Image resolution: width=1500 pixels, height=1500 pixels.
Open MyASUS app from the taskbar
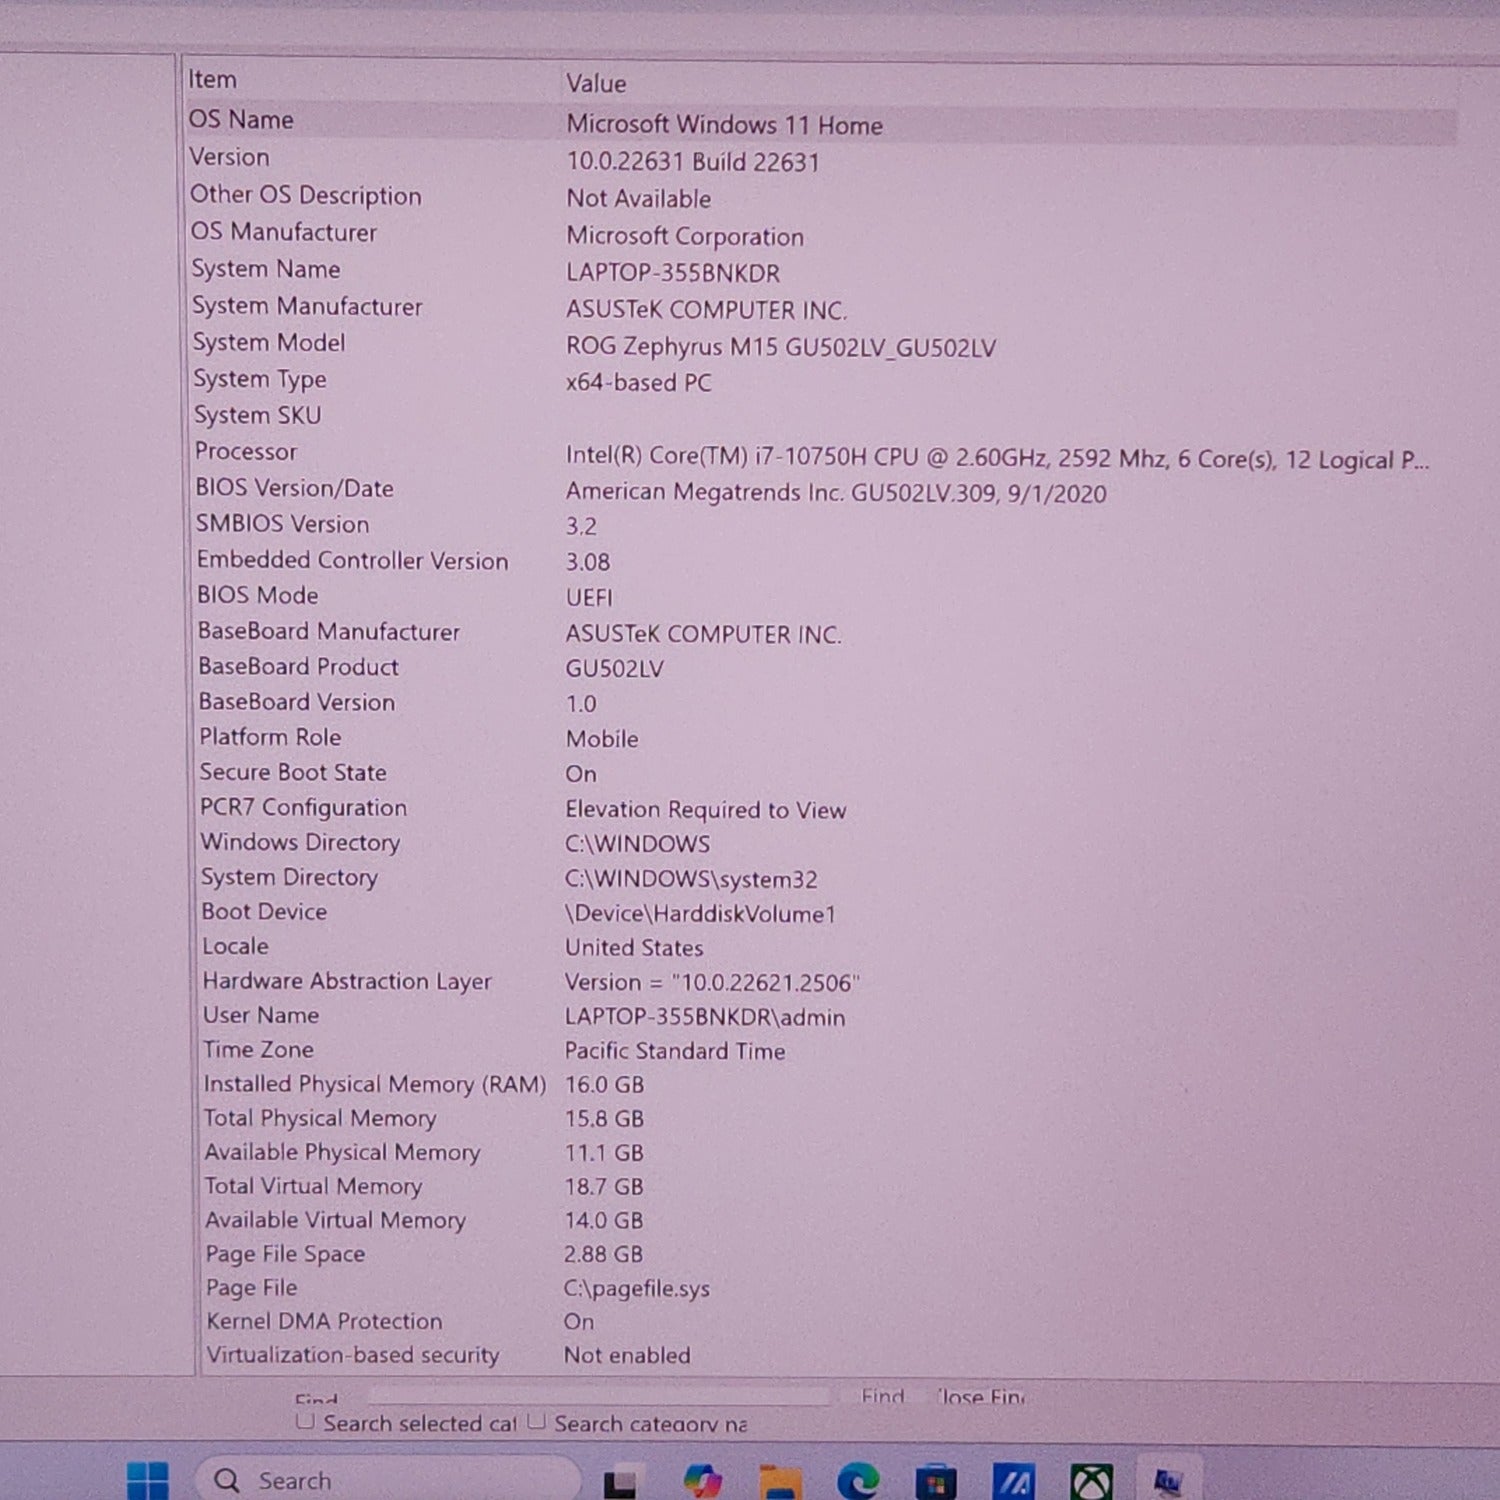(1013, 1481)
